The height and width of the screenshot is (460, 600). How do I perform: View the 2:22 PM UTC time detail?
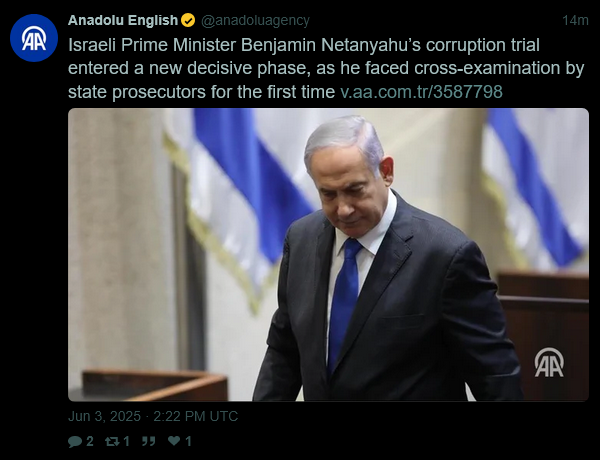pyautogui.click(x=196, y=416)
